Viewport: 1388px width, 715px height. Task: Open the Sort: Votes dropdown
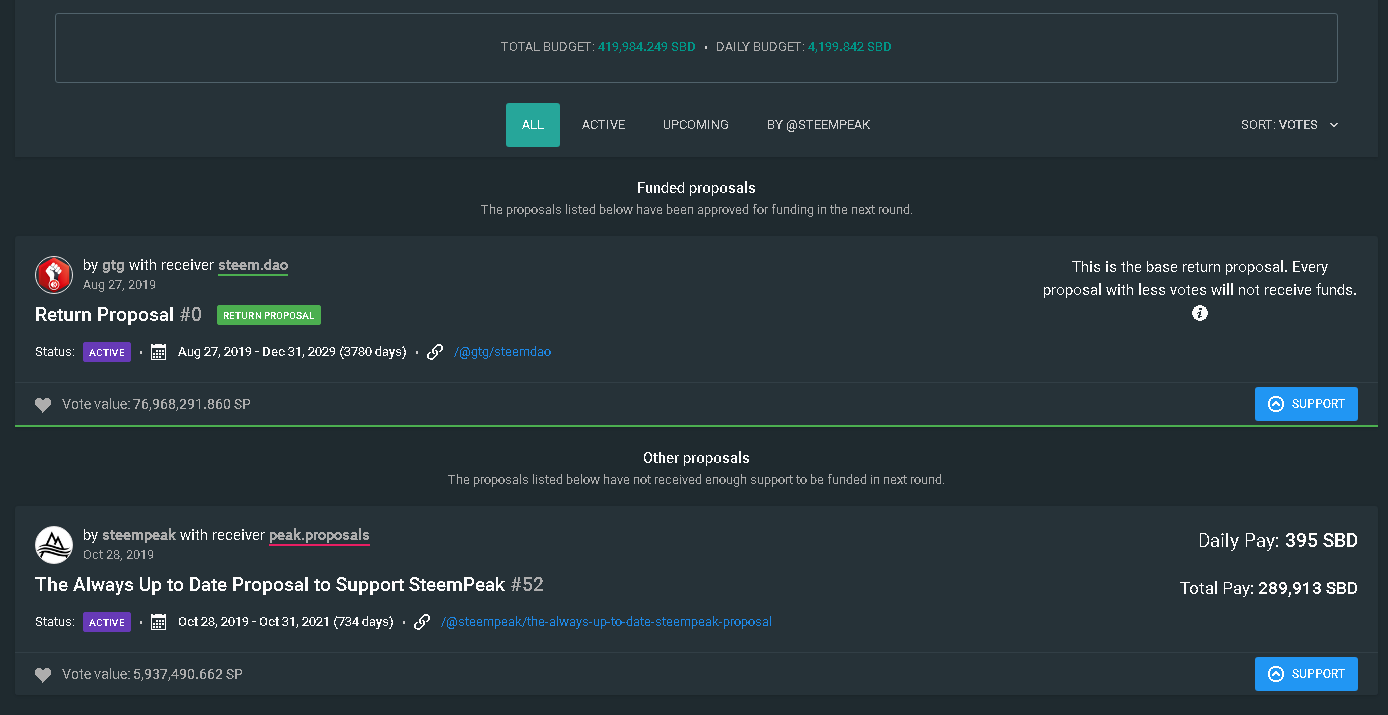point(1289,125)
